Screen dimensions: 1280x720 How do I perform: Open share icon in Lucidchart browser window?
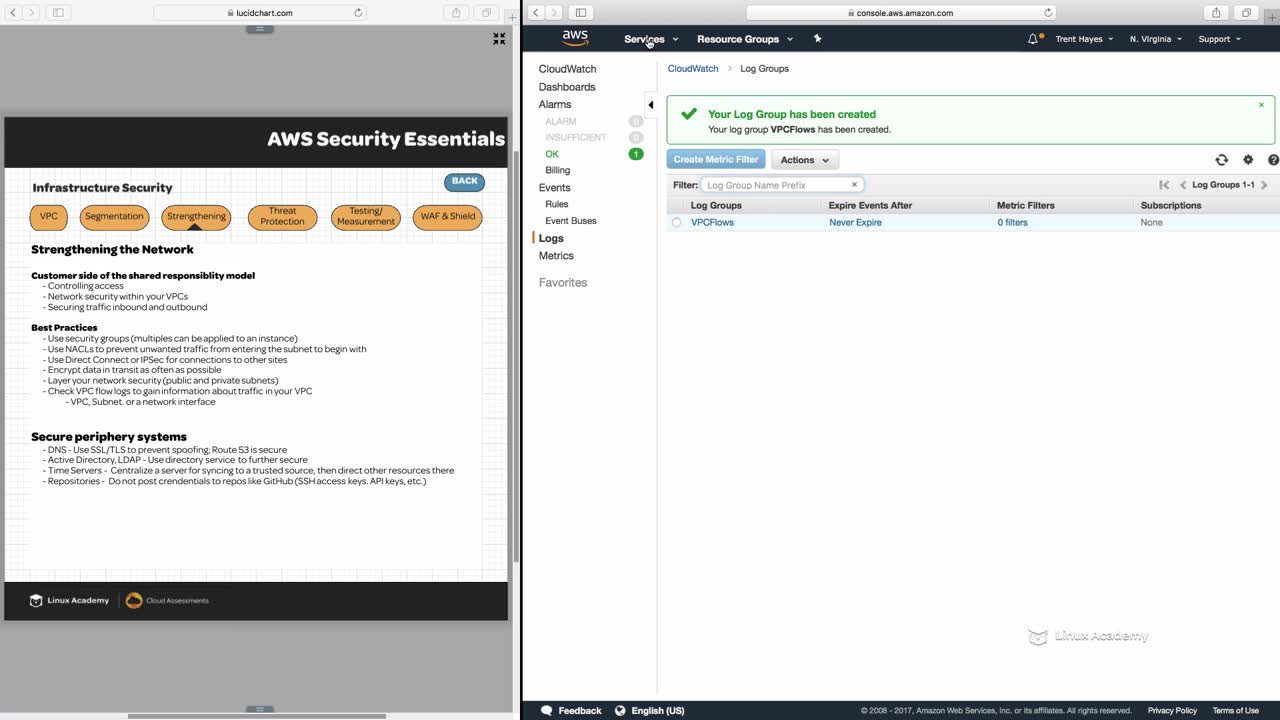pyautogui.click(x=456, y=13)
